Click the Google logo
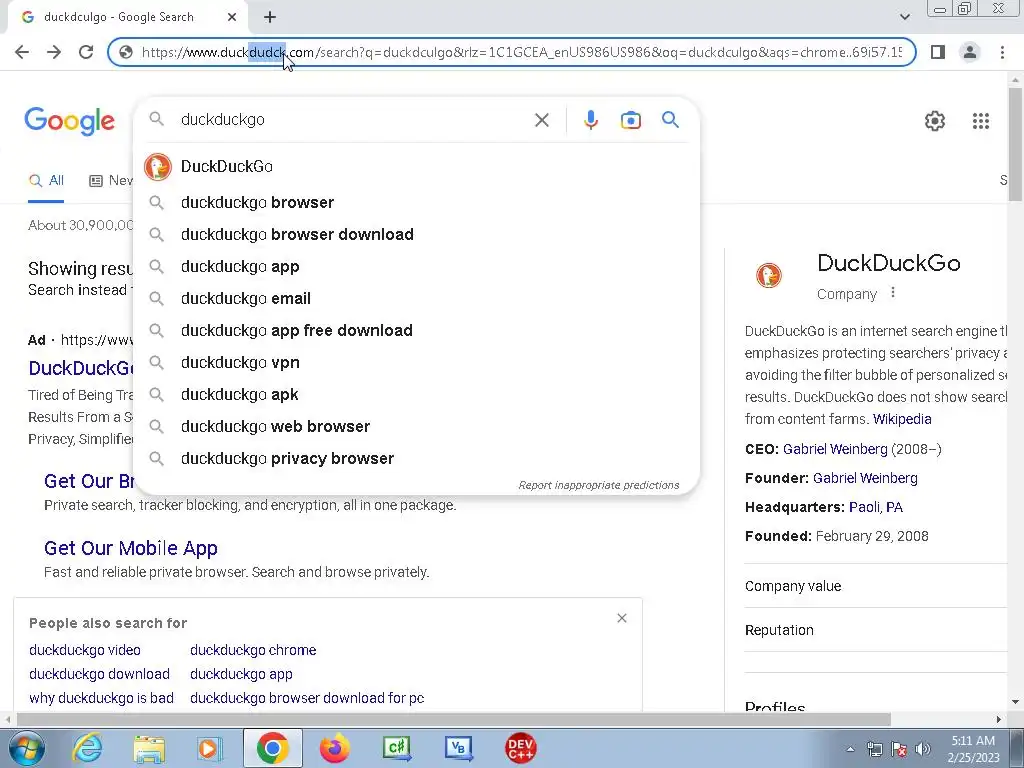The image size is (1024, 768). pos(69,121)
